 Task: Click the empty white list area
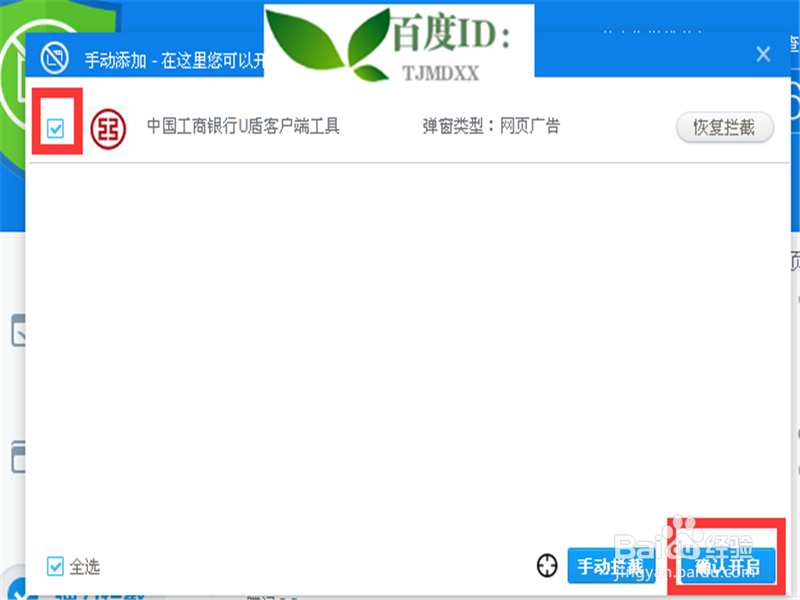400,330
